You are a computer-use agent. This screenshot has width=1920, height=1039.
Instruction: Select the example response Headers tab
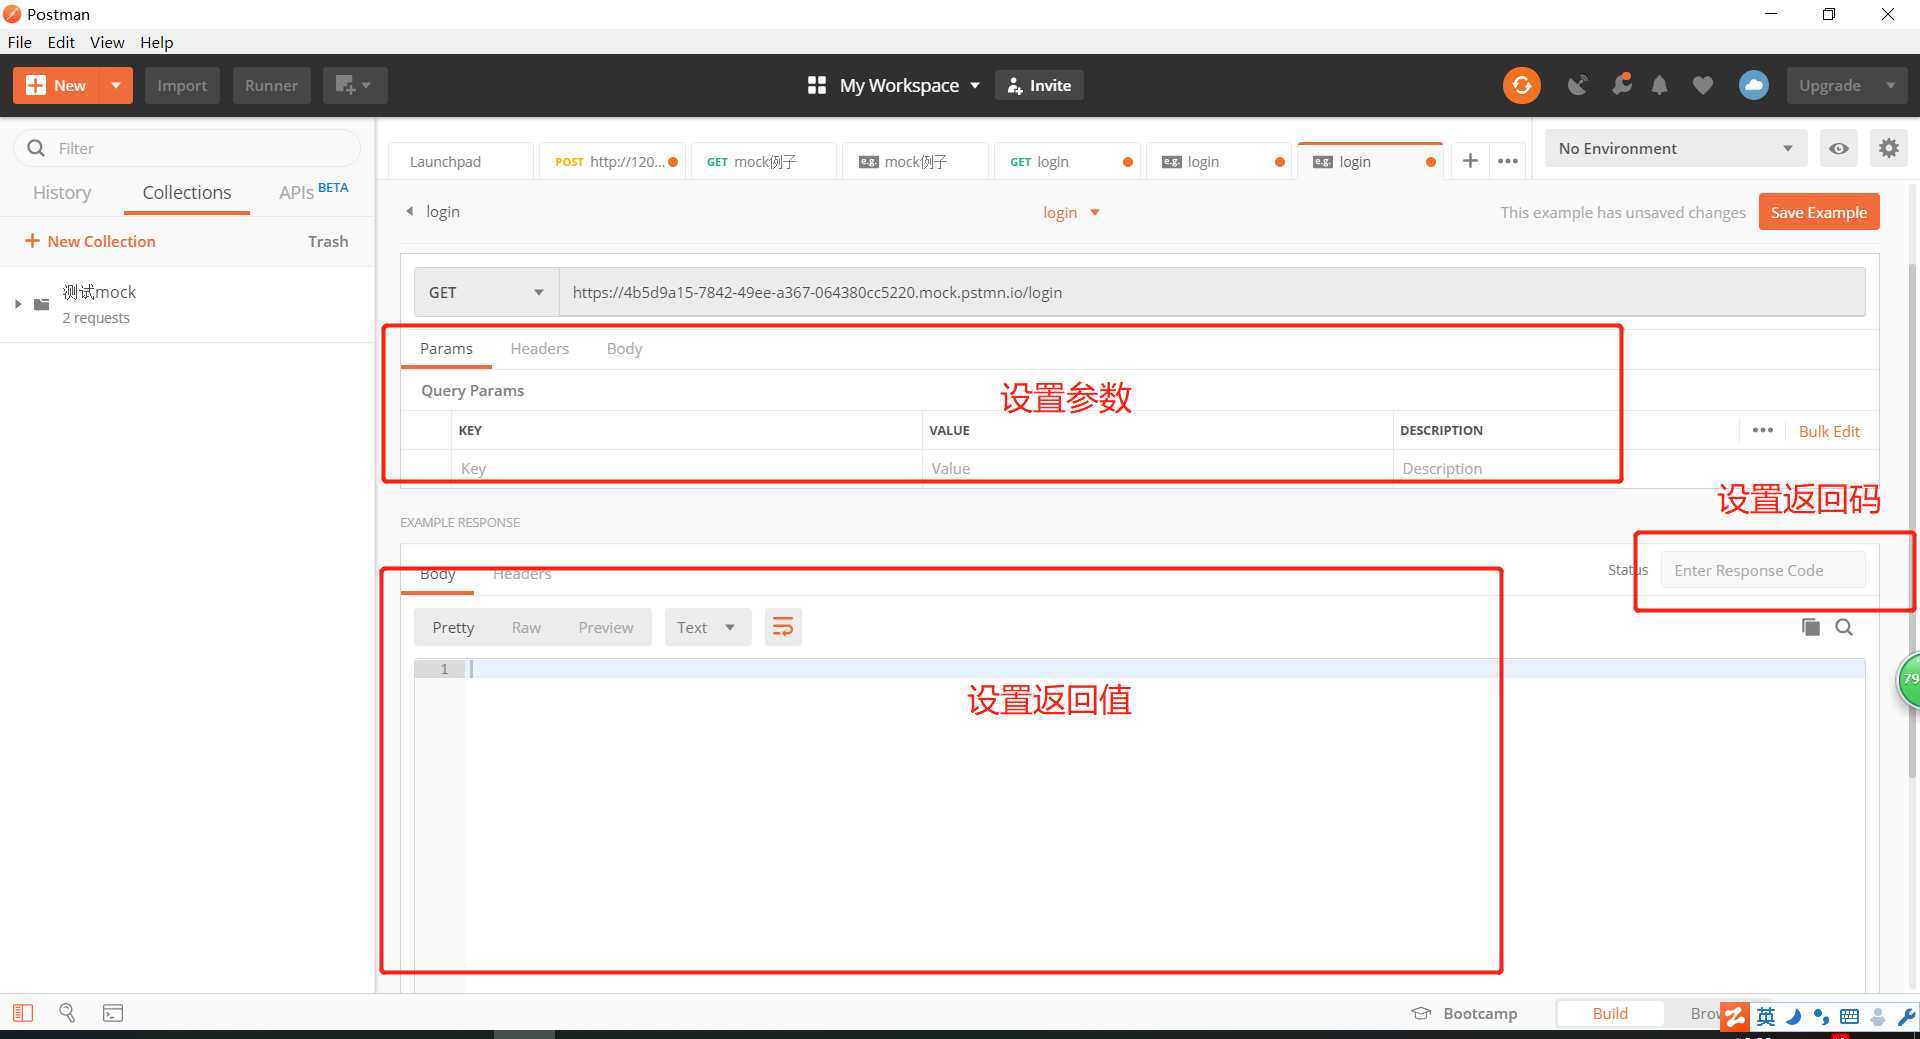[x=522, y=573]
